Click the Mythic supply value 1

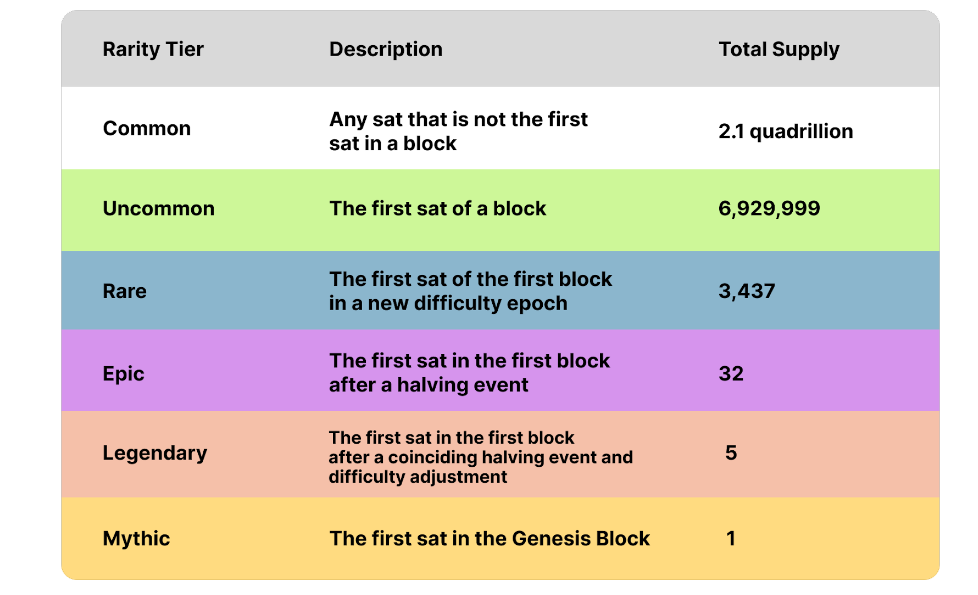[731, 538]
